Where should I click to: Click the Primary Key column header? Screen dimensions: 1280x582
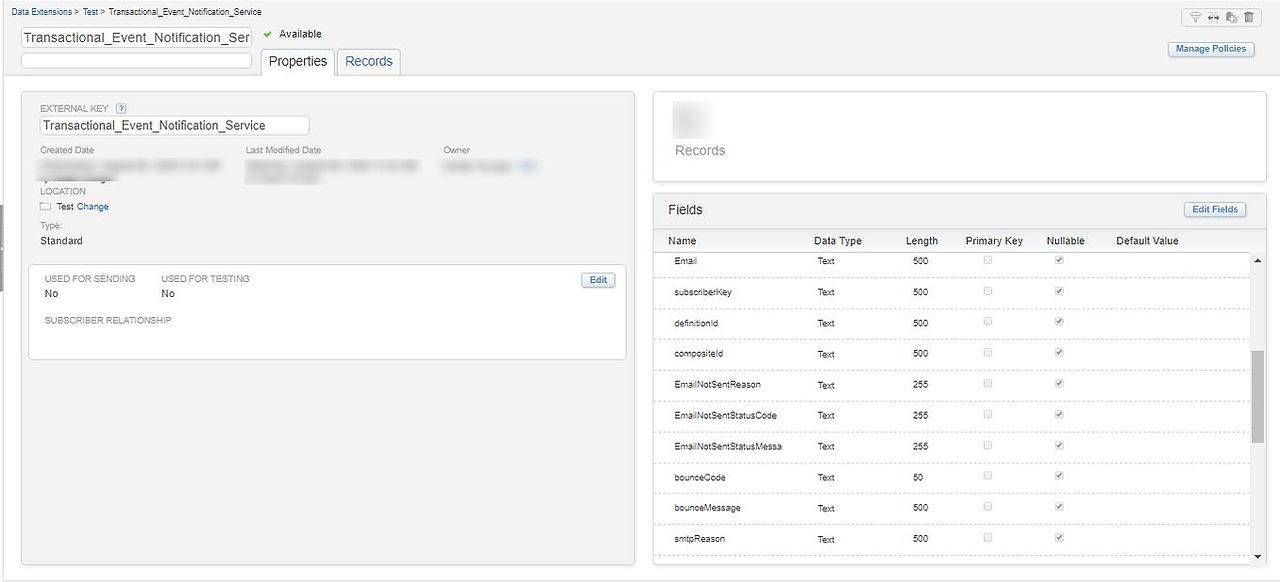(x=994, y=241)
